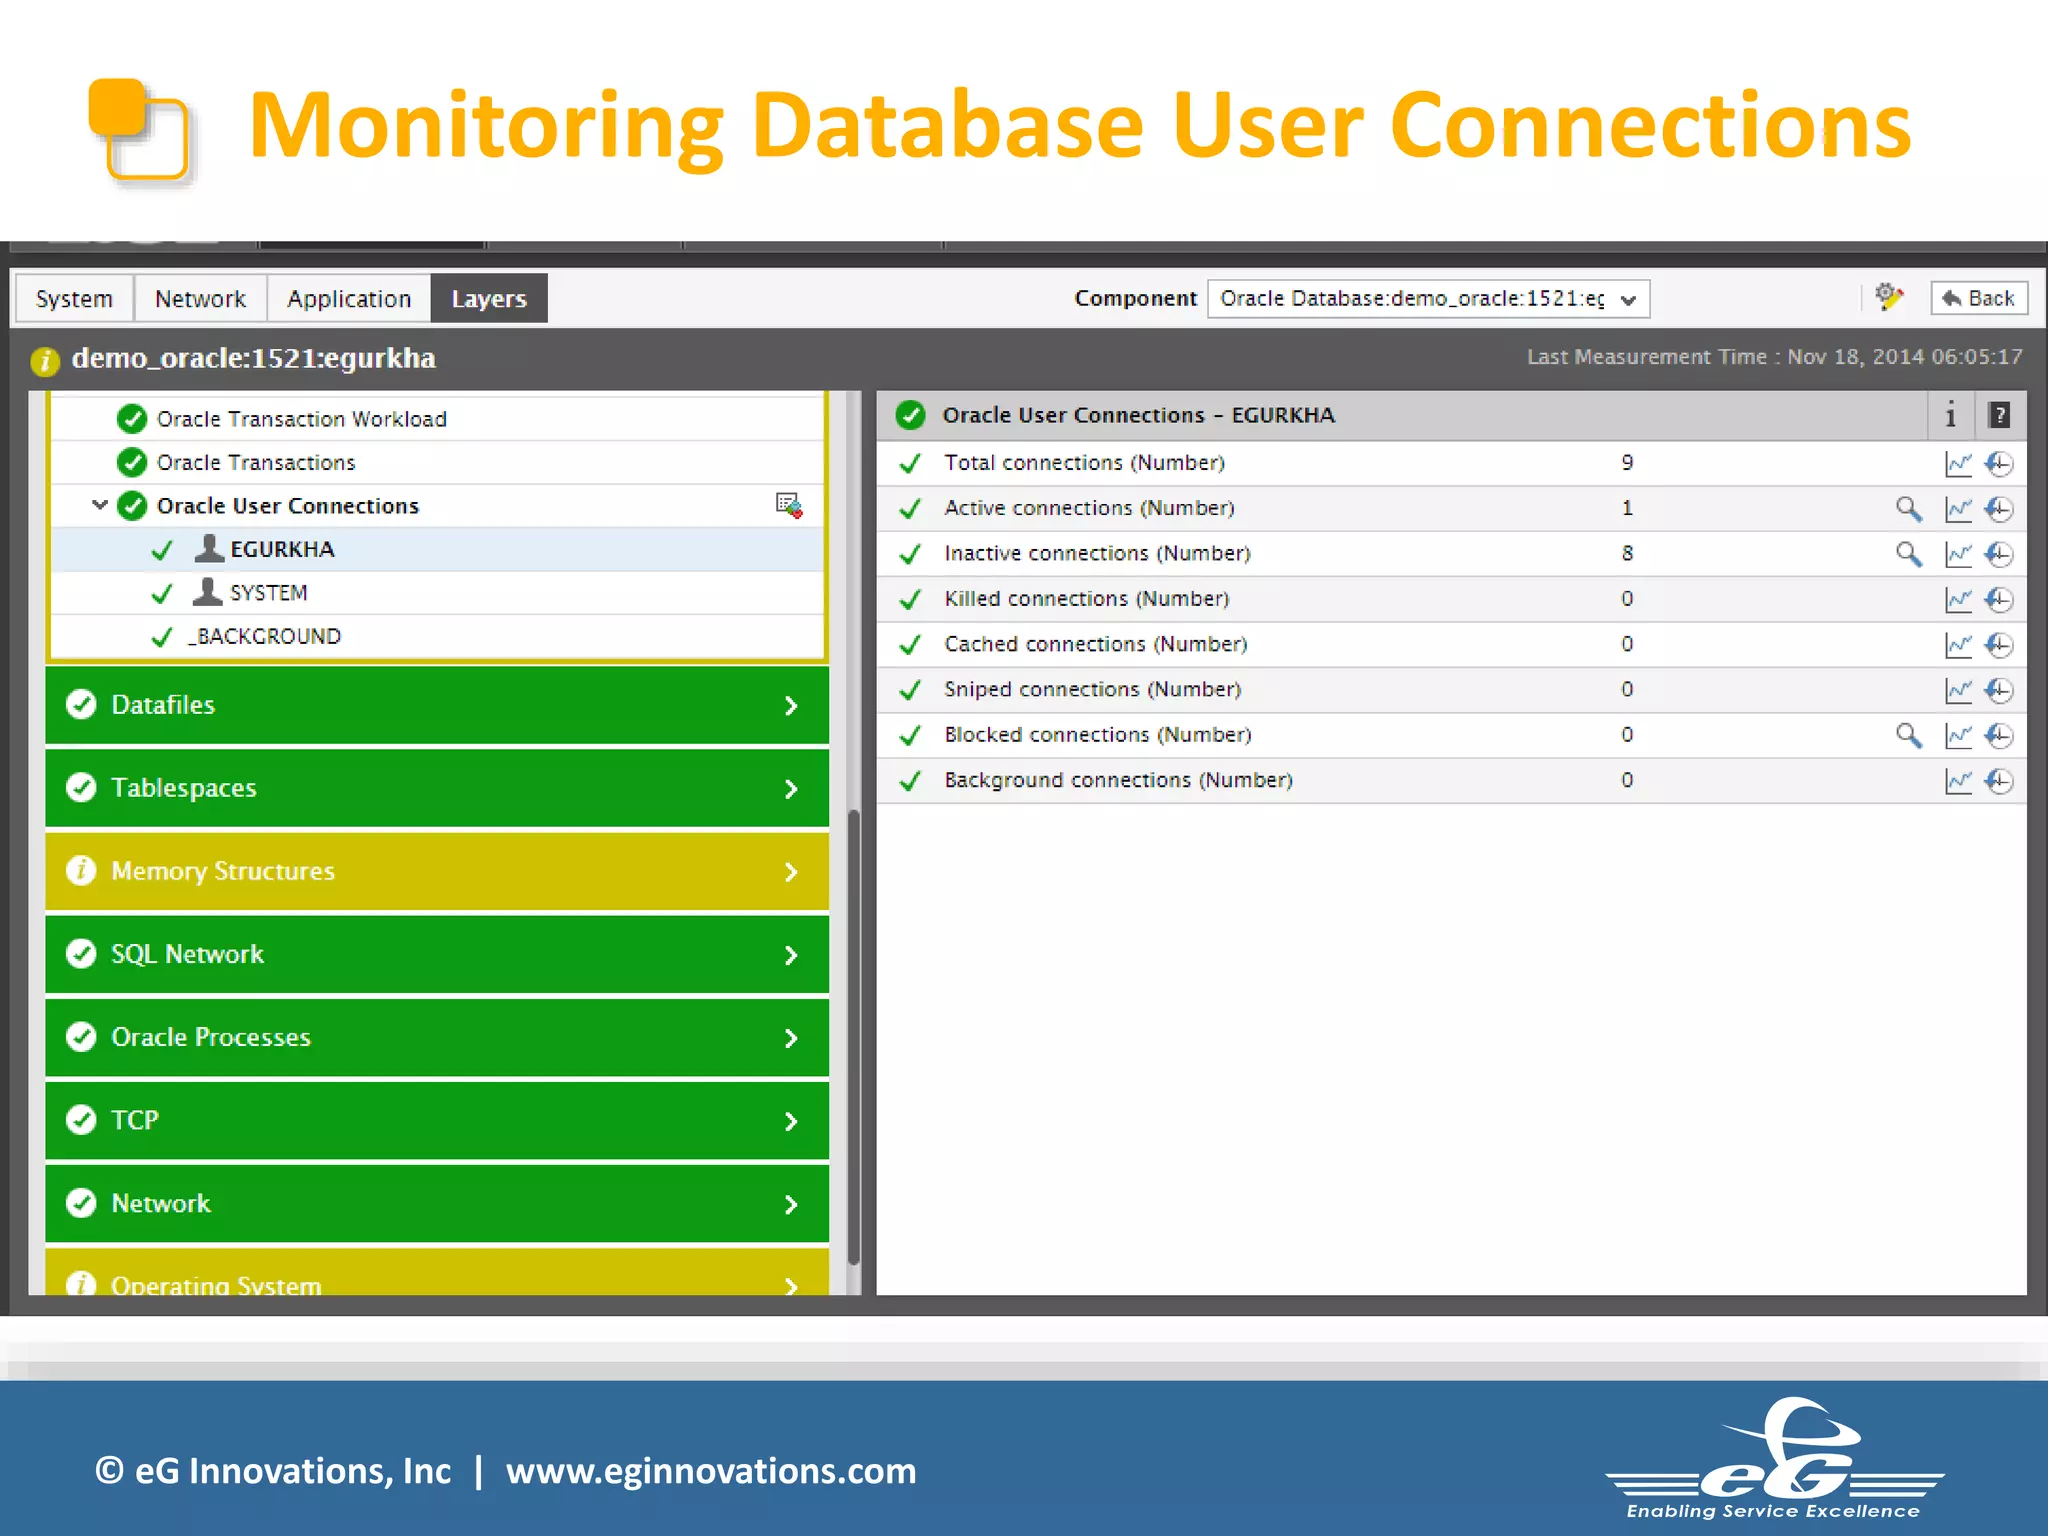Open history icon for Inactive connections

(1998, 554)
